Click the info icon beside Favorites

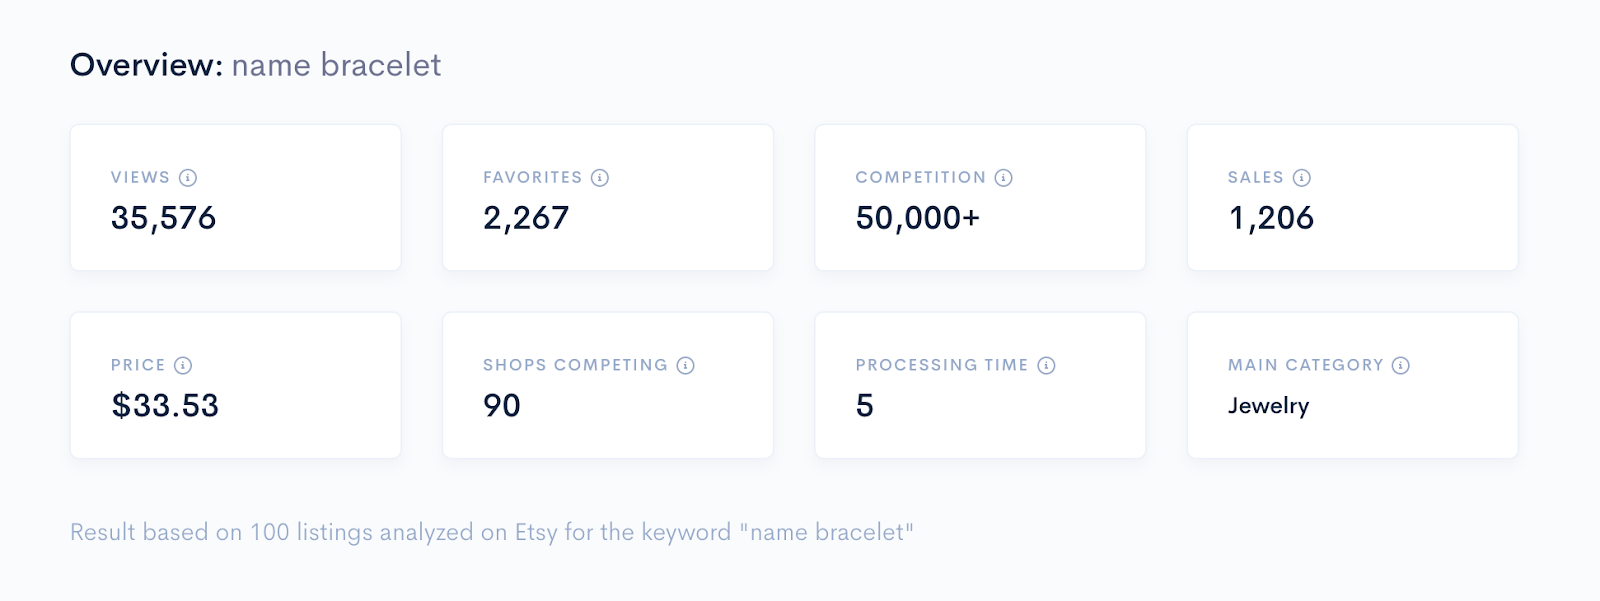[x=600, y=178]
